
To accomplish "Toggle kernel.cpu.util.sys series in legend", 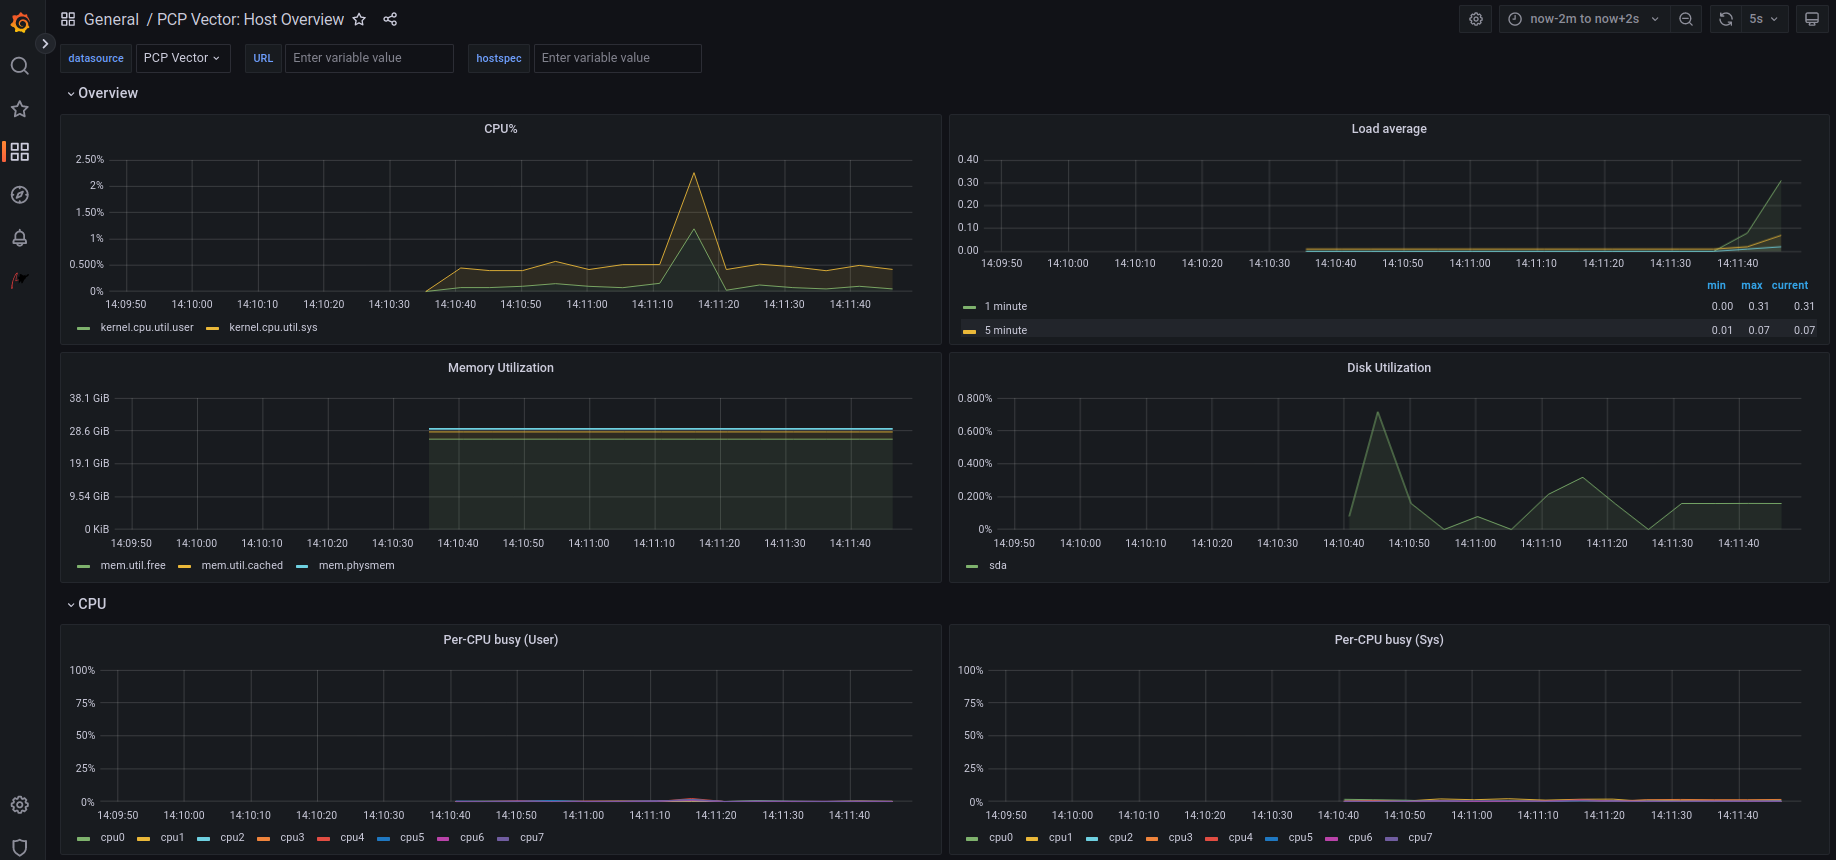I will point(272,328).
